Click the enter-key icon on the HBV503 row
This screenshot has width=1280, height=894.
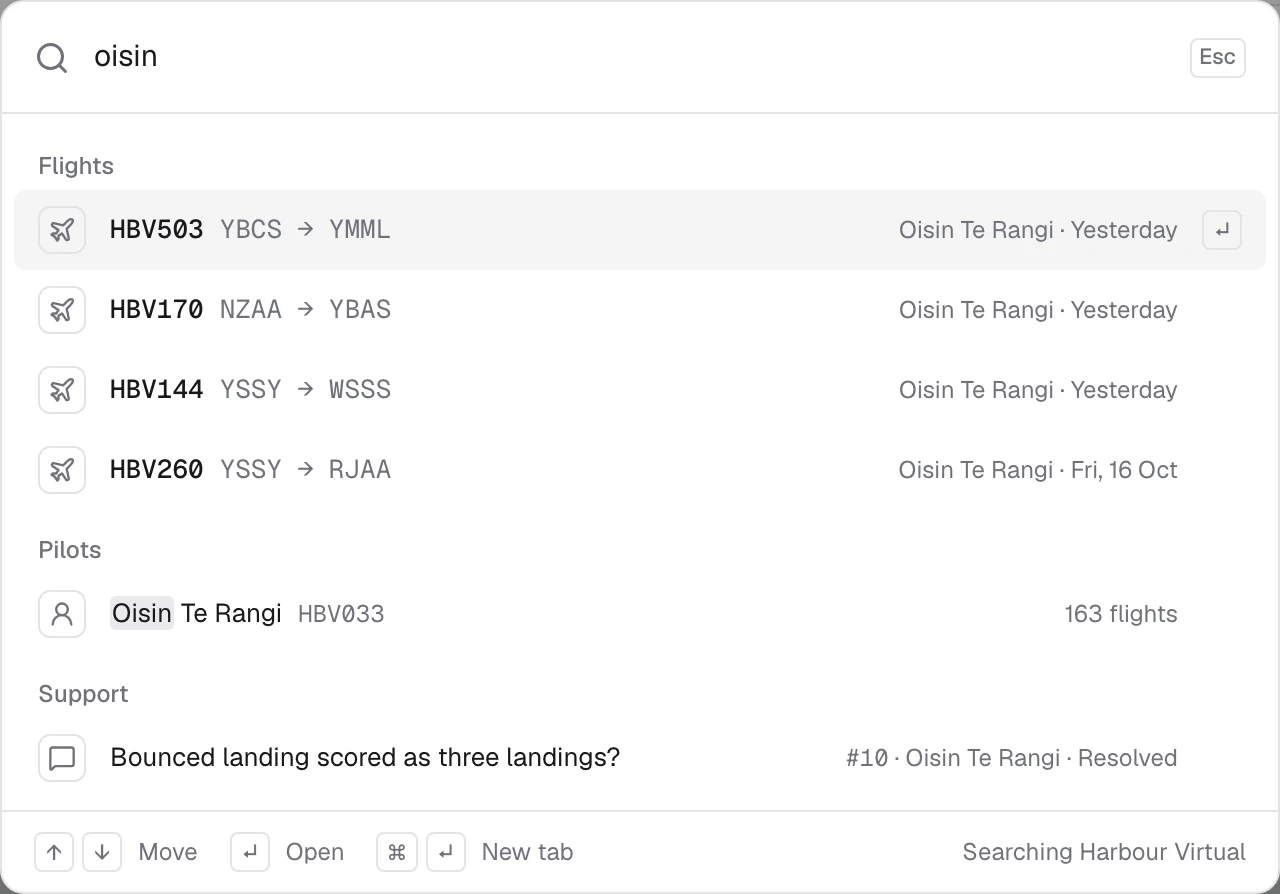pos(1222,230)
